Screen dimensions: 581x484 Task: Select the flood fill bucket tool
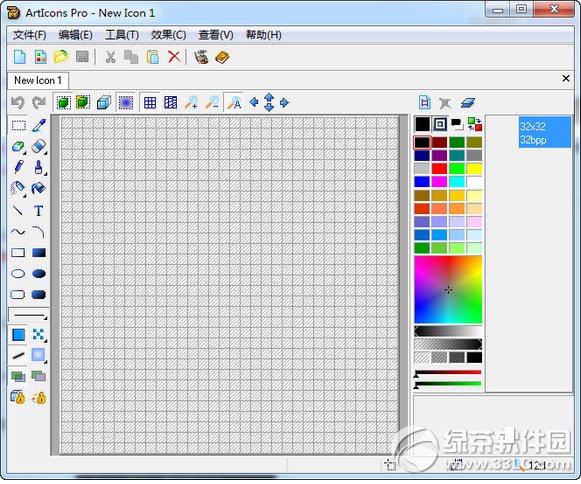[38, 188]
